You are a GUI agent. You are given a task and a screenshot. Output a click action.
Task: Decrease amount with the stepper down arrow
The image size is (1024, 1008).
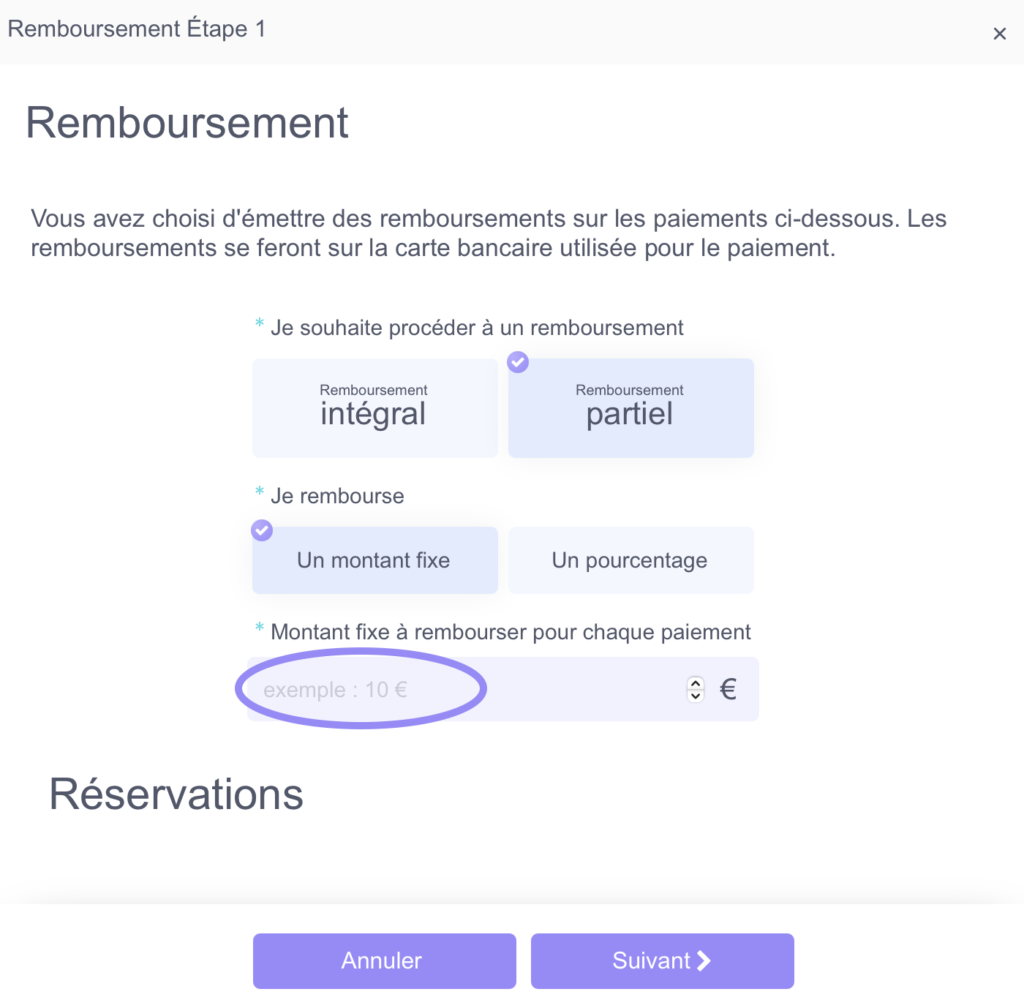[x=696, y=696]
